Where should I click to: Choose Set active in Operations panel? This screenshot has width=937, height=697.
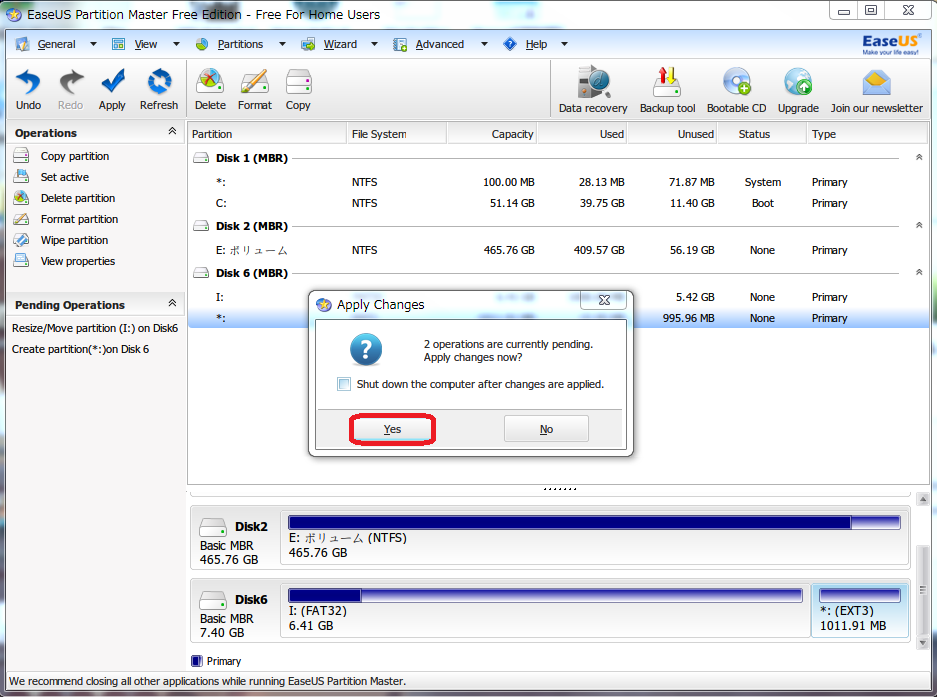coord(65,177)
